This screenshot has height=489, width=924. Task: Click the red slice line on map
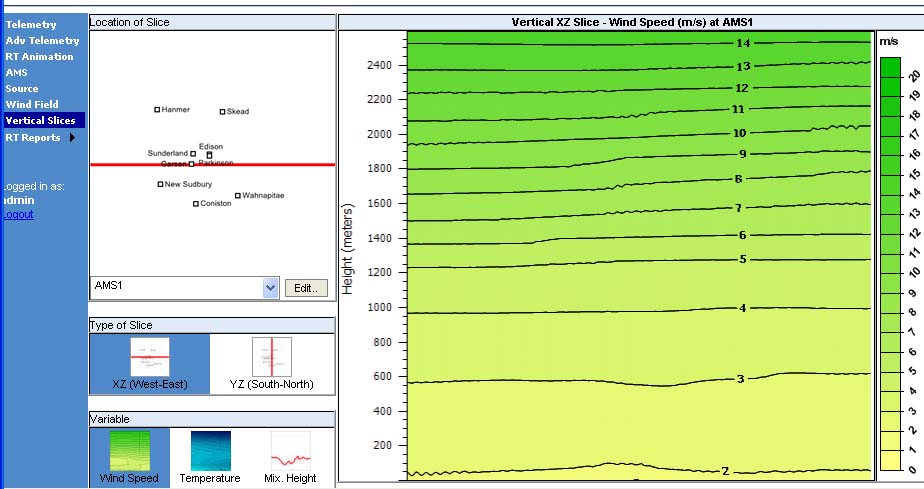(120, 164)
